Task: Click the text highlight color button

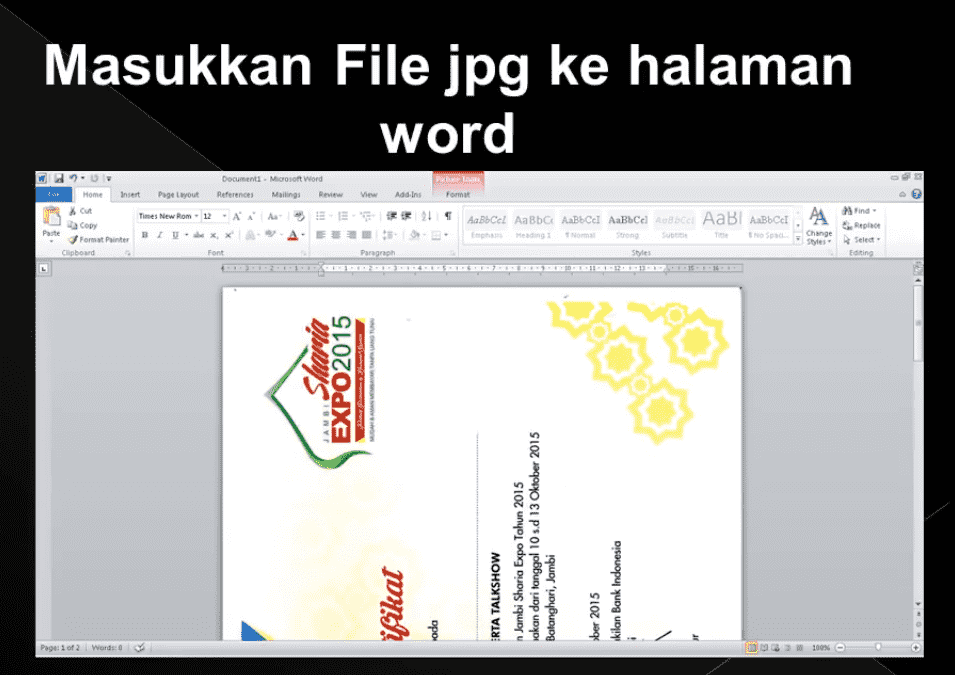Action: [270, 235]
